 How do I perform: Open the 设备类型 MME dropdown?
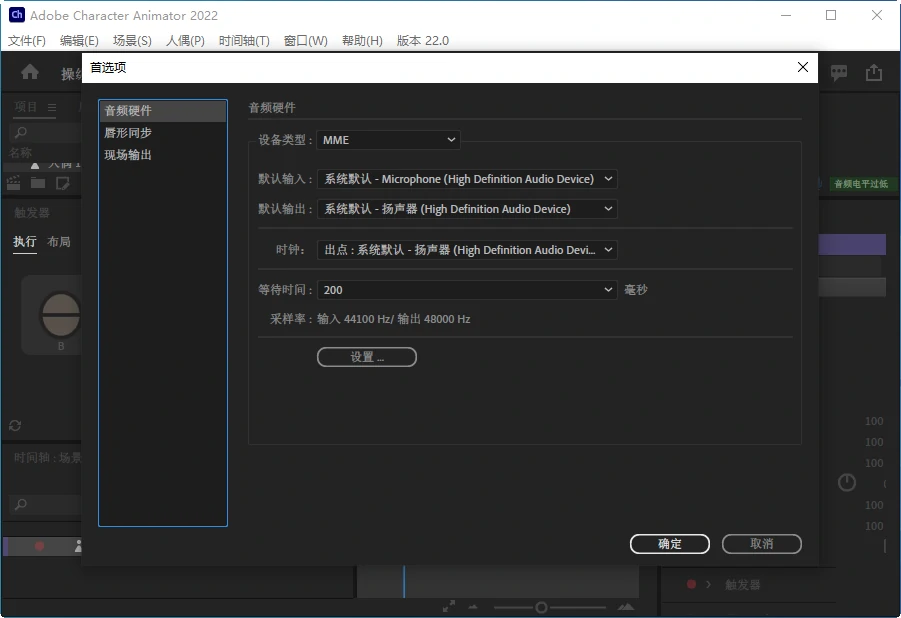pyautogui.click(x=388, y=140)
